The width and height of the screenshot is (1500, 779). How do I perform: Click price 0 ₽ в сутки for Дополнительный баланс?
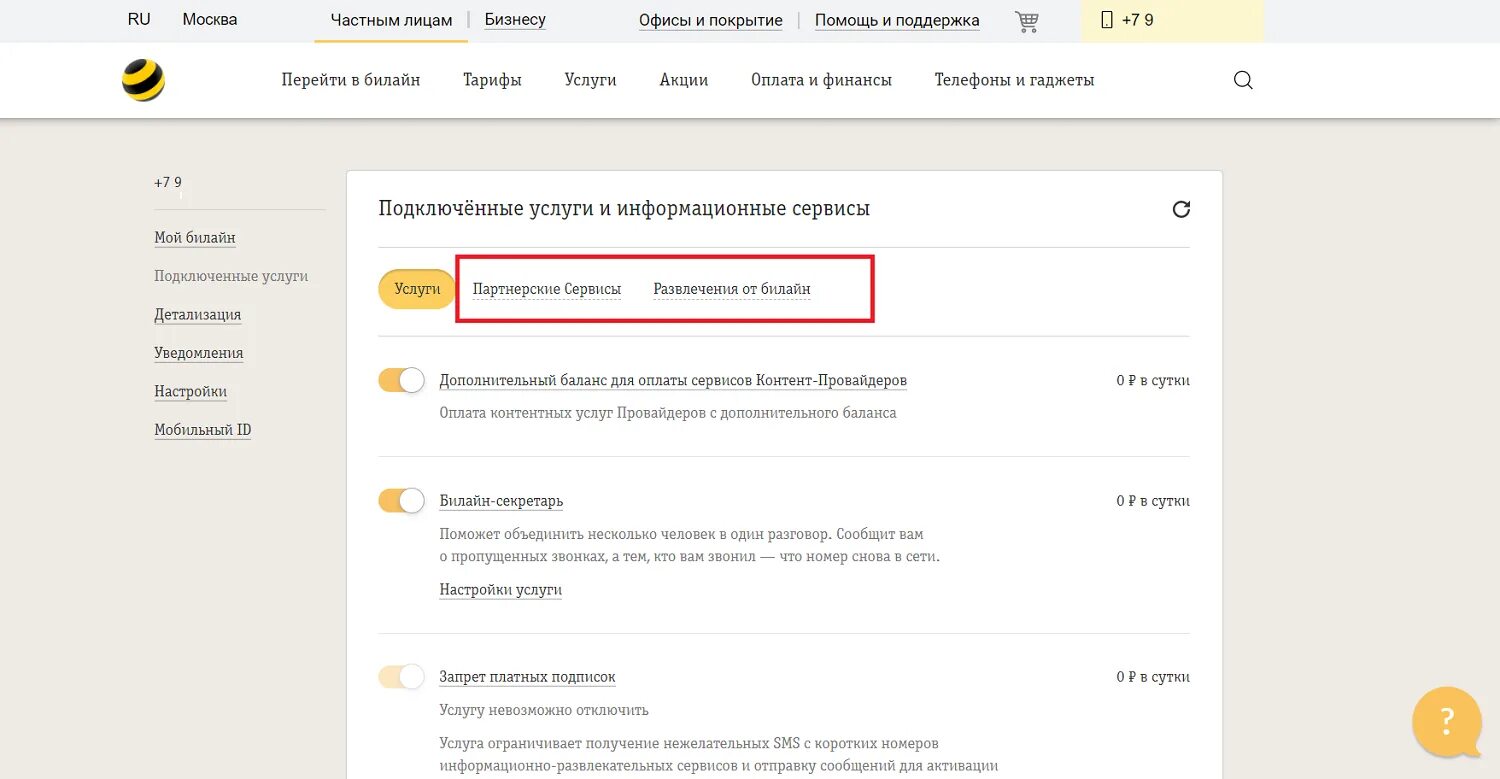point(1153,381)
